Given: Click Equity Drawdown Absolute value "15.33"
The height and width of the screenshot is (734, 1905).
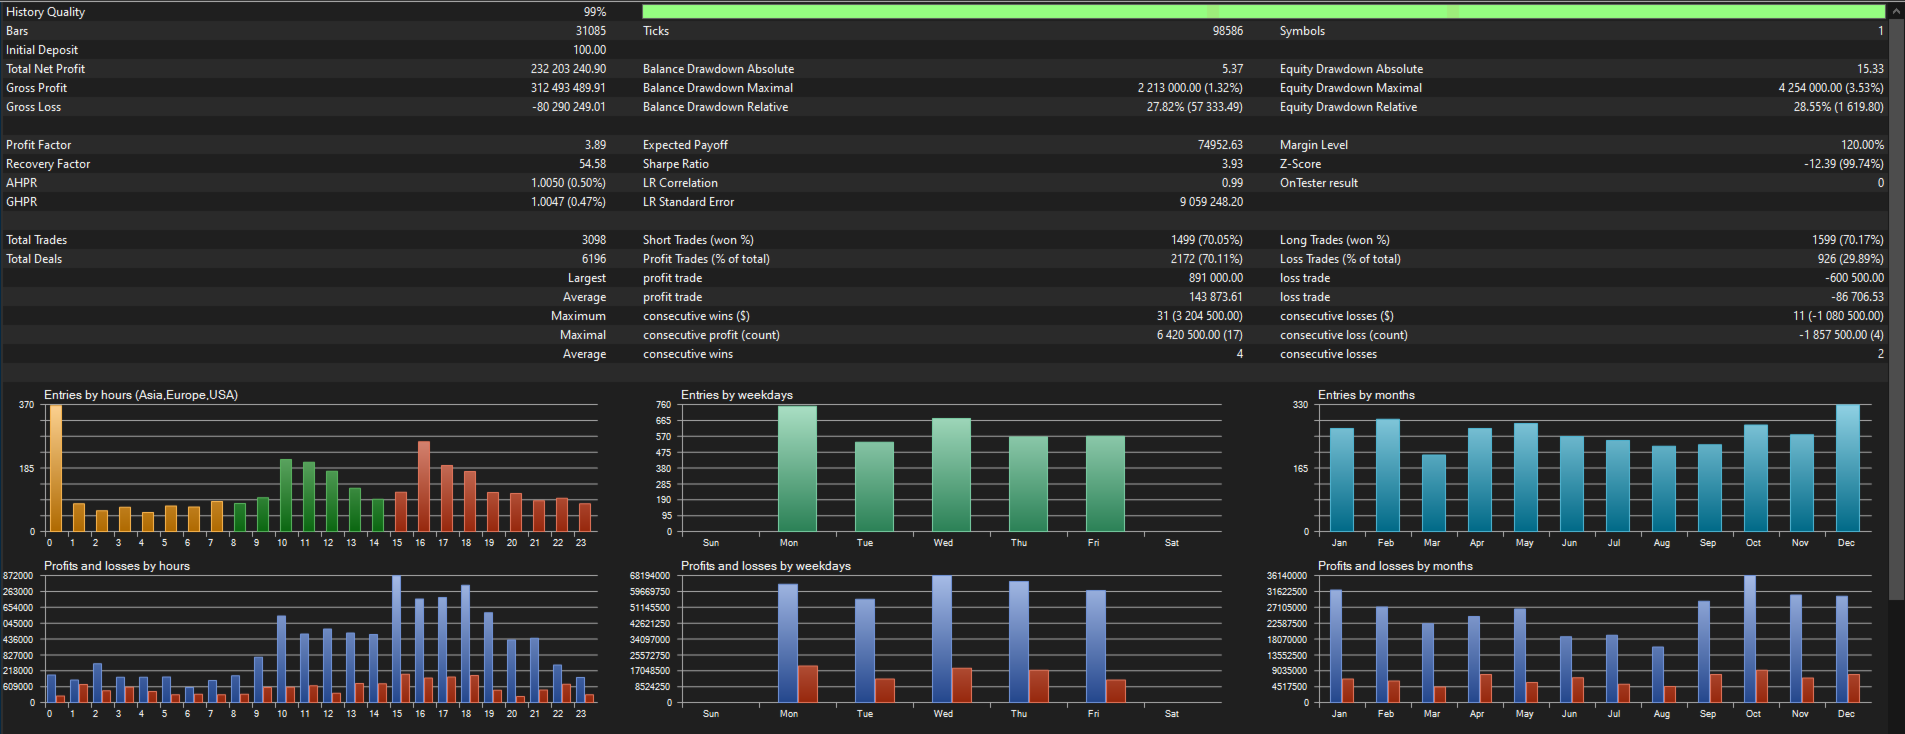Looking at the screenshot, I should (x=1870, y=69).
